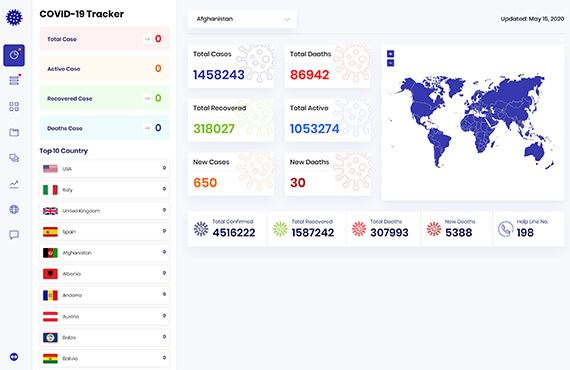Zoom in on the world map
Viewport: 570px width, 370px height.
[390, 54]
